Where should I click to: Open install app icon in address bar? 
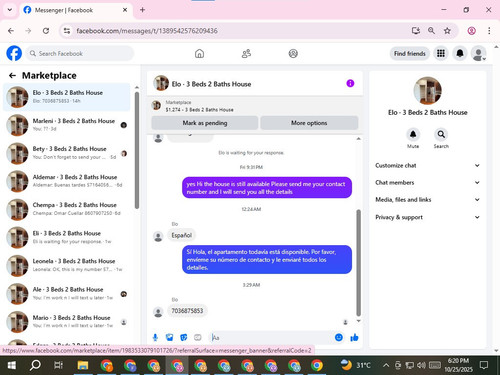pyautogui.click(x=415, y=31)
